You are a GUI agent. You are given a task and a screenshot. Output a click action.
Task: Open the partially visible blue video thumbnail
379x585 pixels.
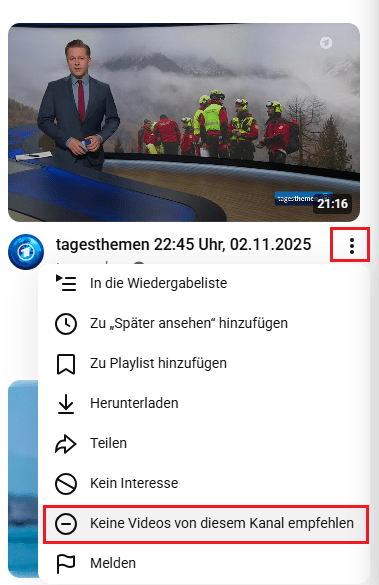click(x=23, y=479)
